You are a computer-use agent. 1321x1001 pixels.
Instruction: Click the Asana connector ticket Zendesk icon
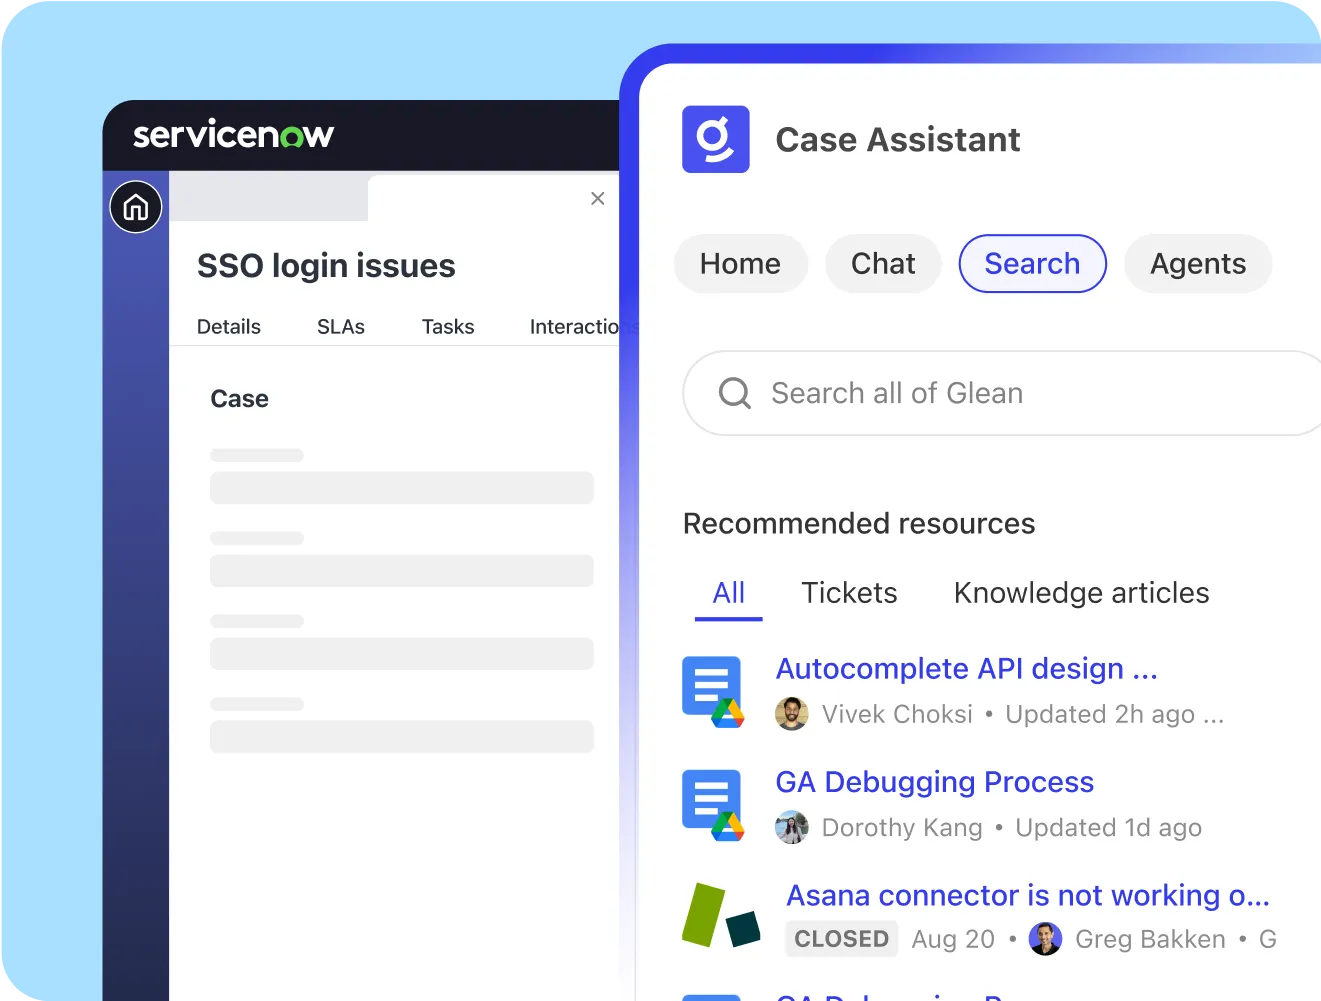click(721, 915)
